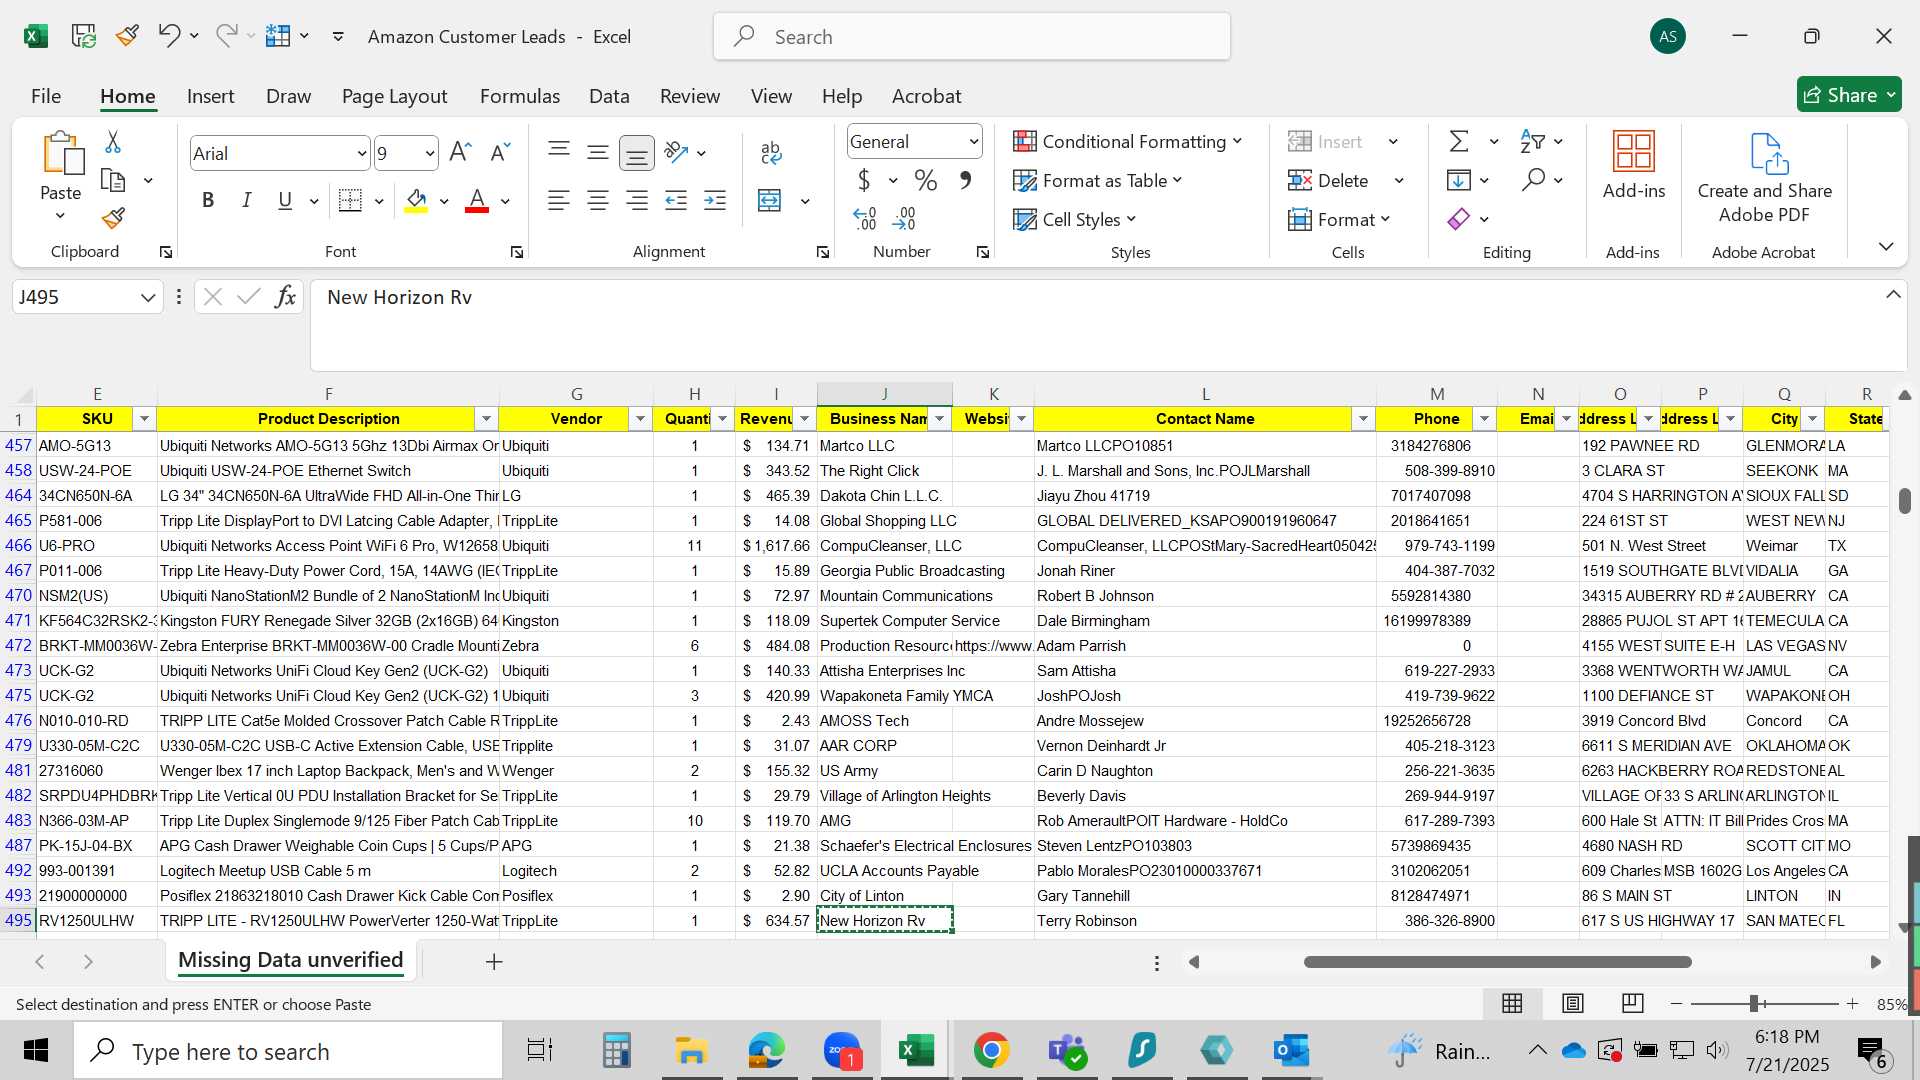The width and height of the screenshot is (1920, 1080).
Task: Switch to Page Break Preview
Action: [1633, 1003]
